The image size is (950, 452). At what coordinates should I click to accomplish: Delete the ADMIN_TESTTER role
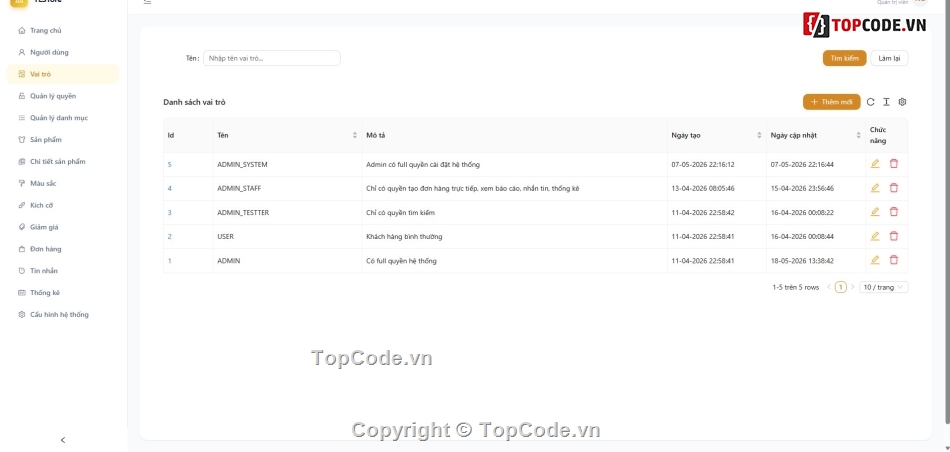pos(894,212)
